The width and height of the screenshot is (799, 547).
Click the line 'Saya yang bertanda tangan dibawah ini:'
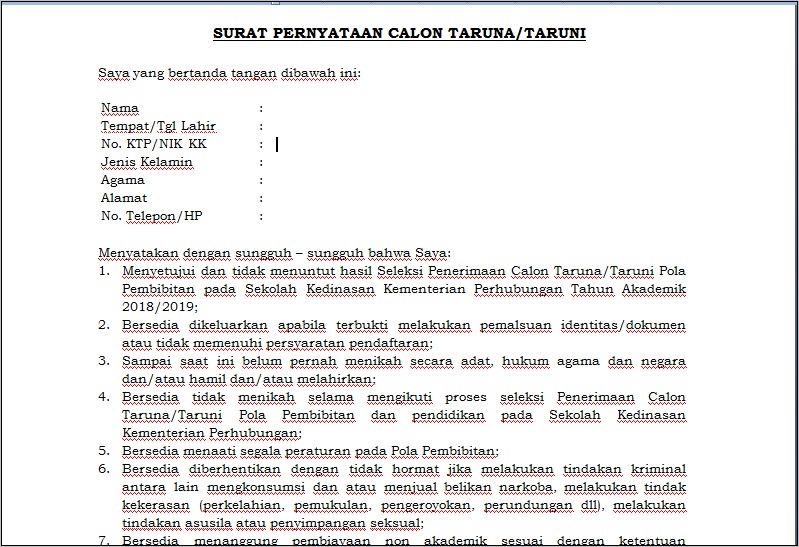click(229, 73)
